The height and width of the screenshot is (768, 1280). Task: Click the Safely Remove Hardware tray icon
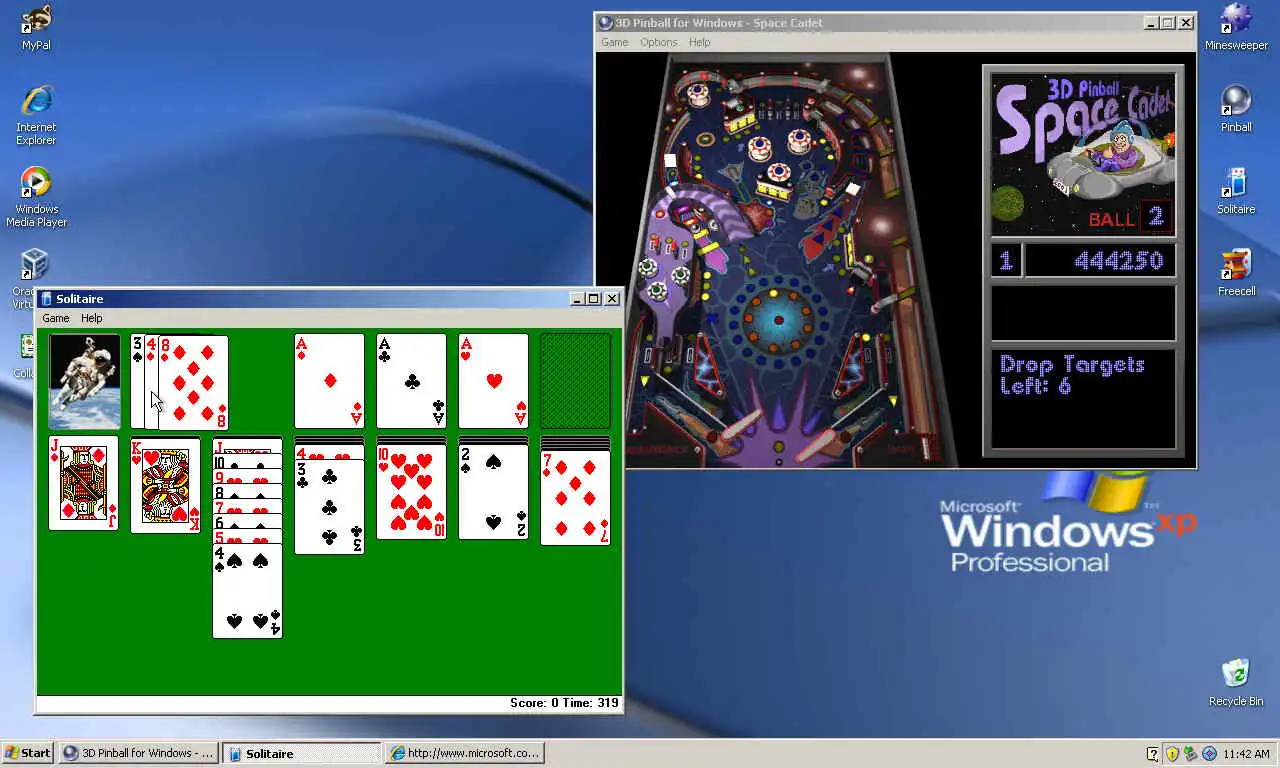(1191, 753)
